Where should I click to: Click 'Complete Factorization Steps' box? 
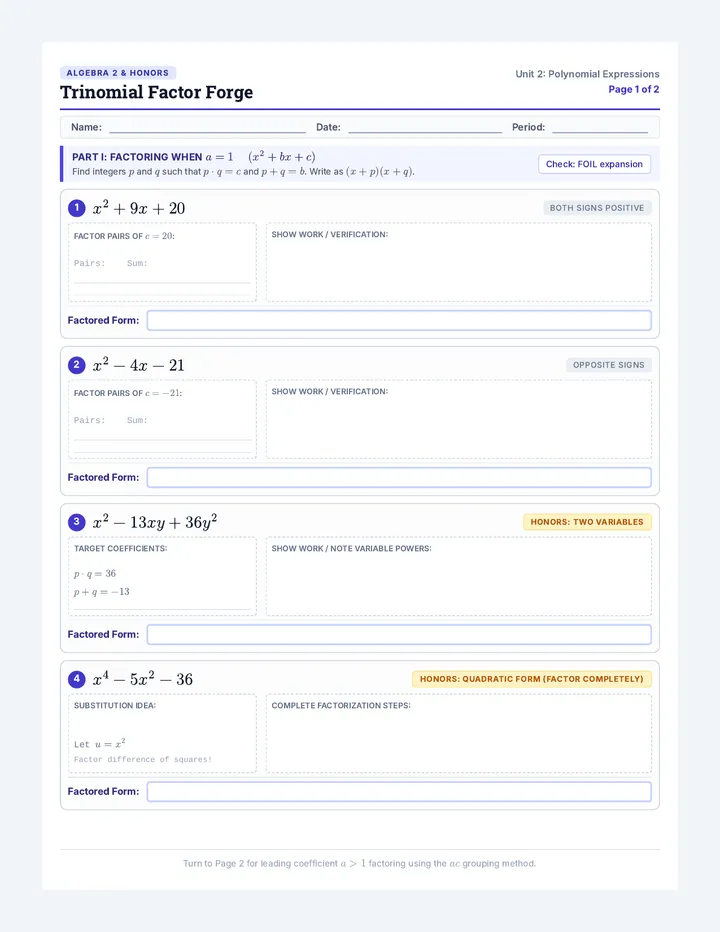click(458, 733)
